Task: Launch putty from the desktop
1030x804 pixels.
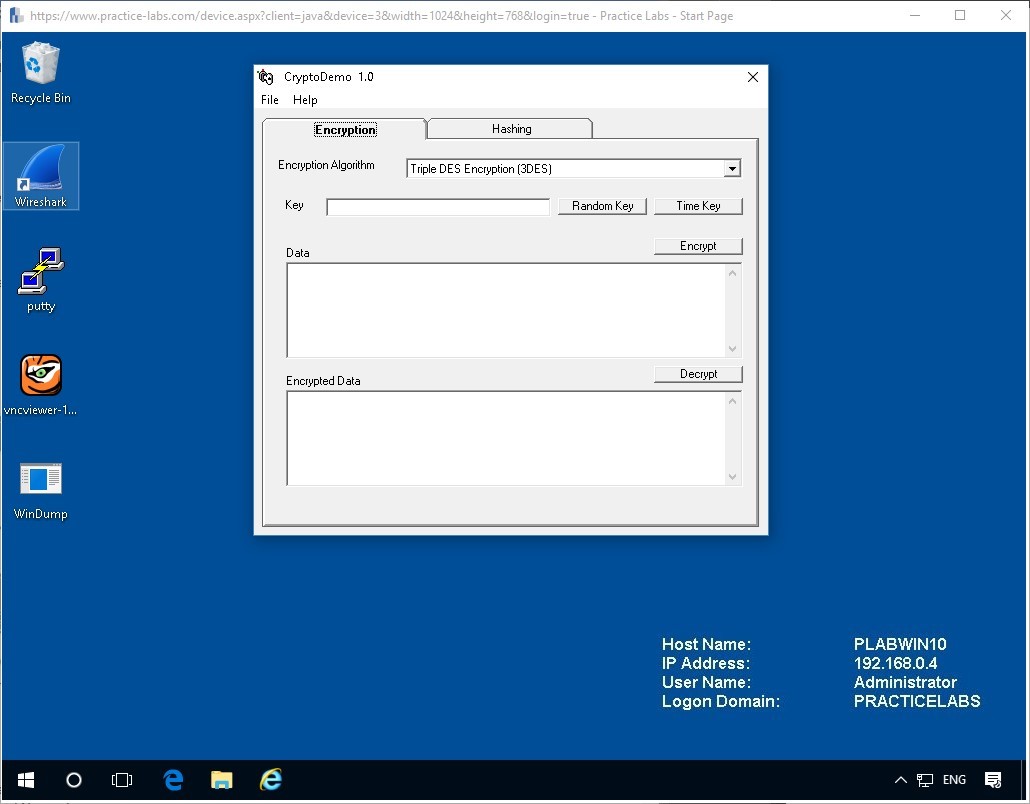Action: click(41, 278)
